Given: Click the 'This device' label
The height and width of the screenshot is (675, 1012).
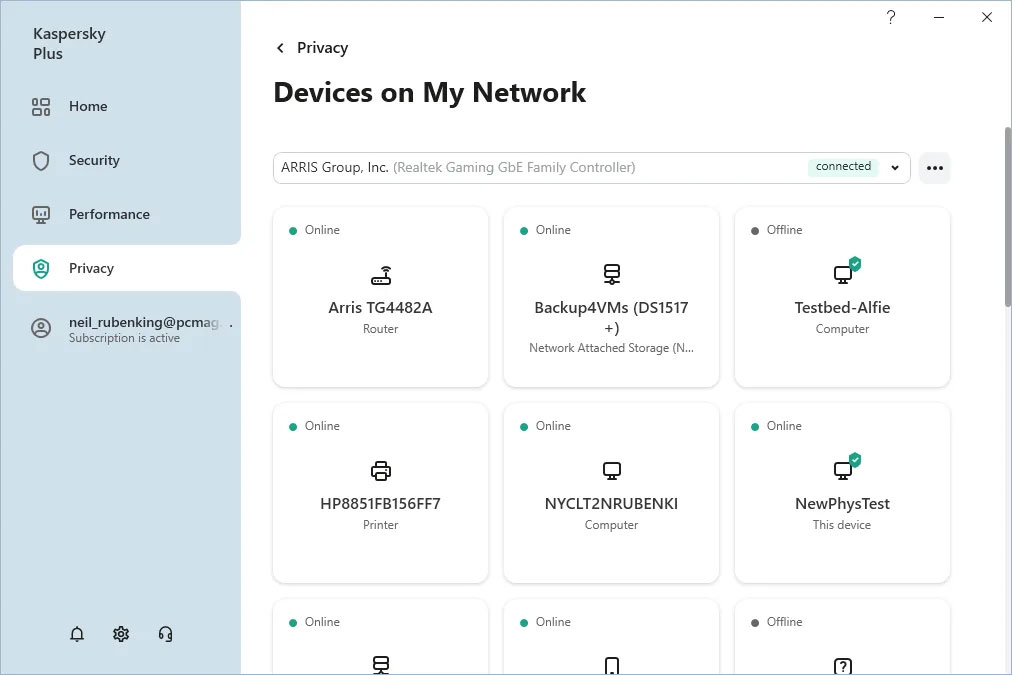Looking at the screenshot, I should pos(842,525).
